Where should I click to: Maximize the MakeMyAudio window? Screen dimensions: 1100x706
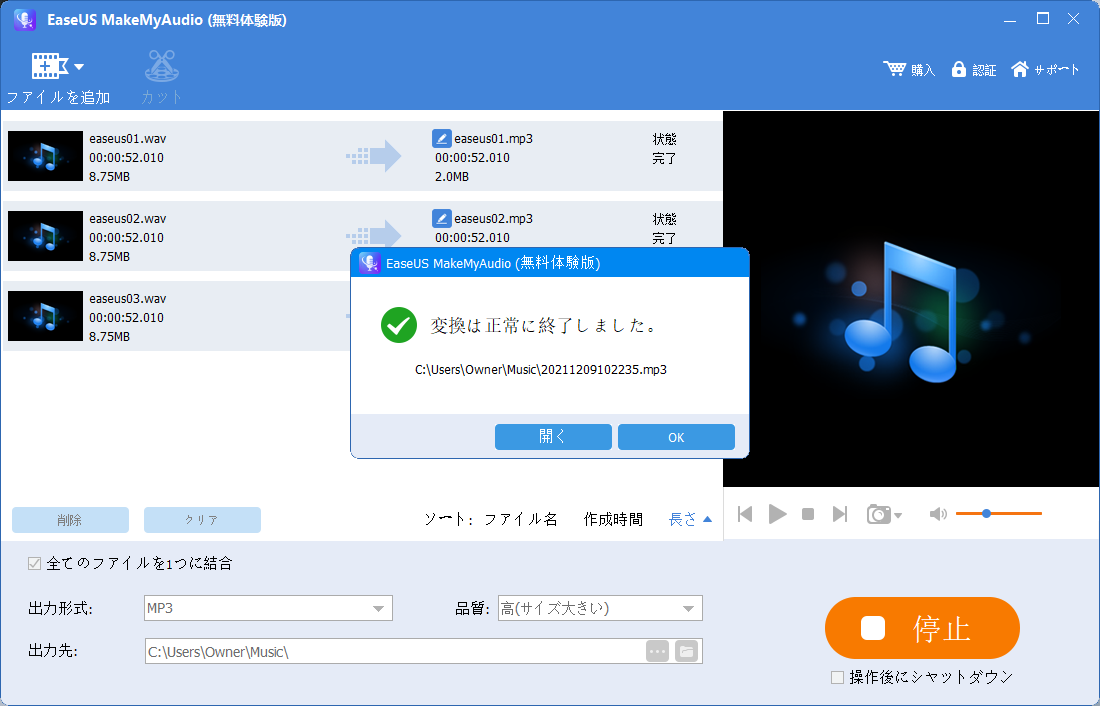pyautogui.click(x=1042, y=19)
